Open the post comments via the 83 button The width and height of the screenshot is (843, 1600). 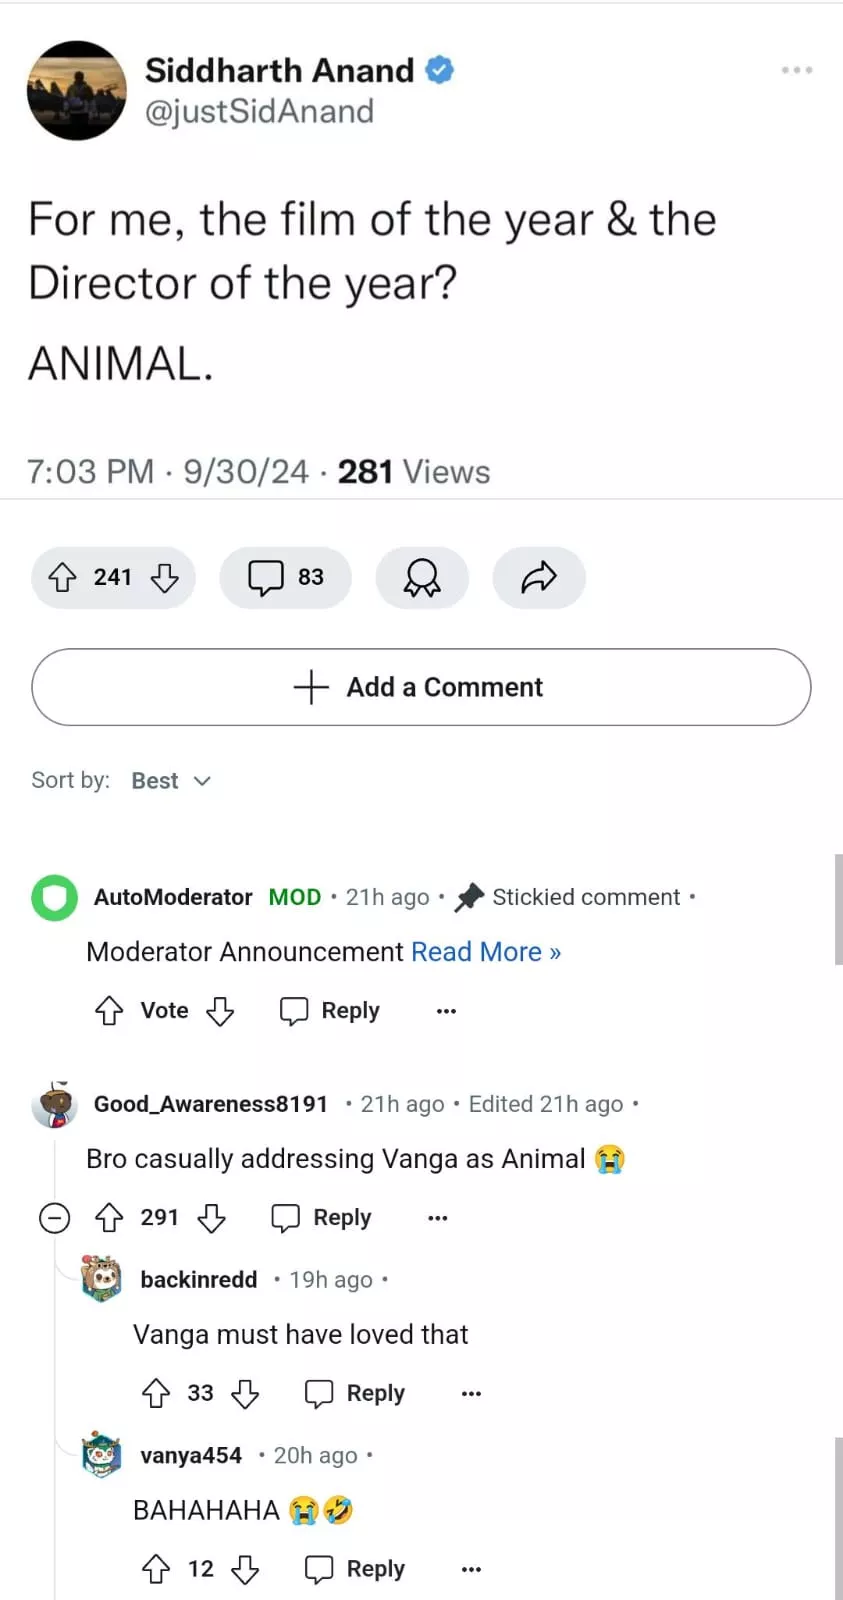coord(286,577)
